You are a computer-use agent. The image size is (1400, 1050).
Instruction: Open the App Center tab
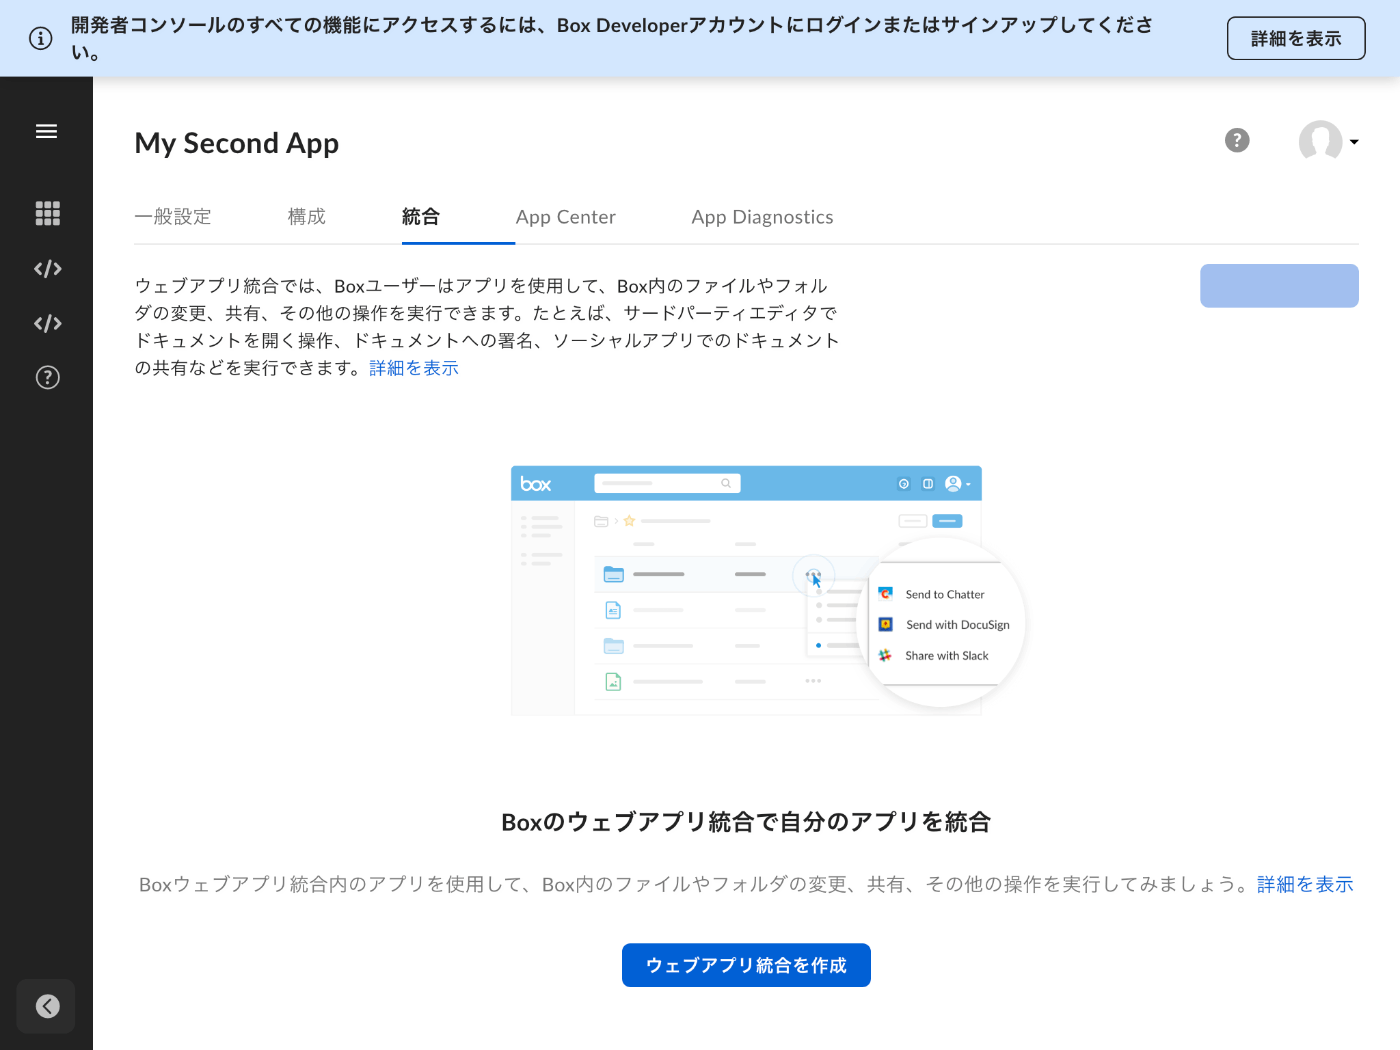pos(566,217)
